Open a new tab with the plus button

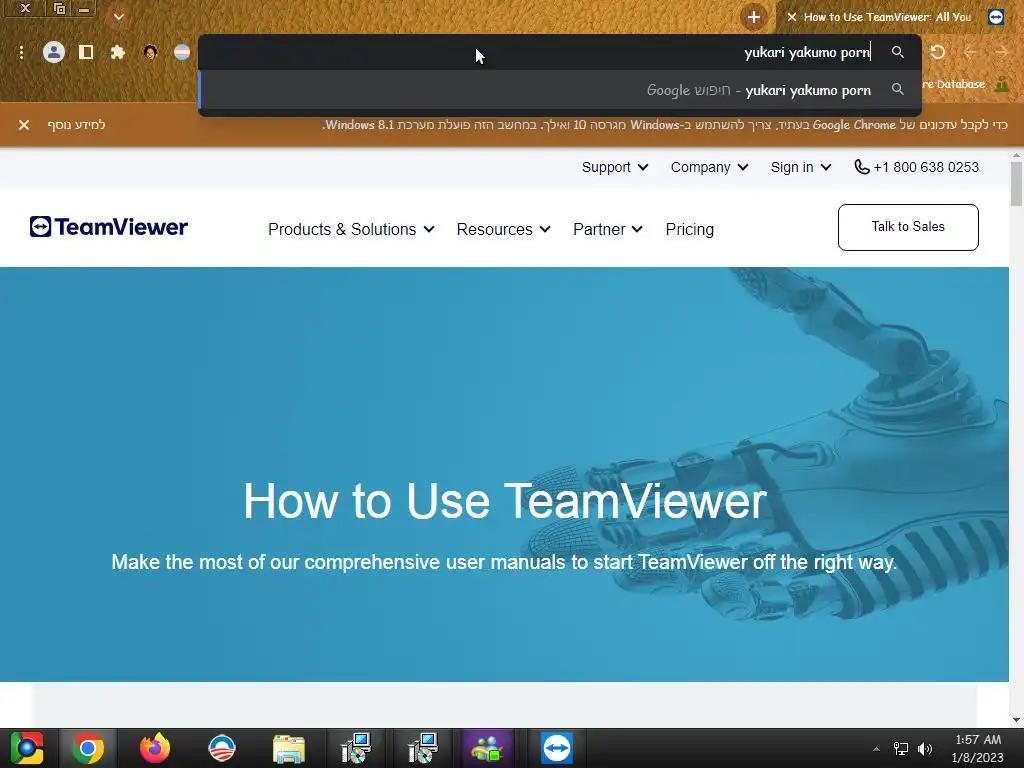(x=754, y=17)
